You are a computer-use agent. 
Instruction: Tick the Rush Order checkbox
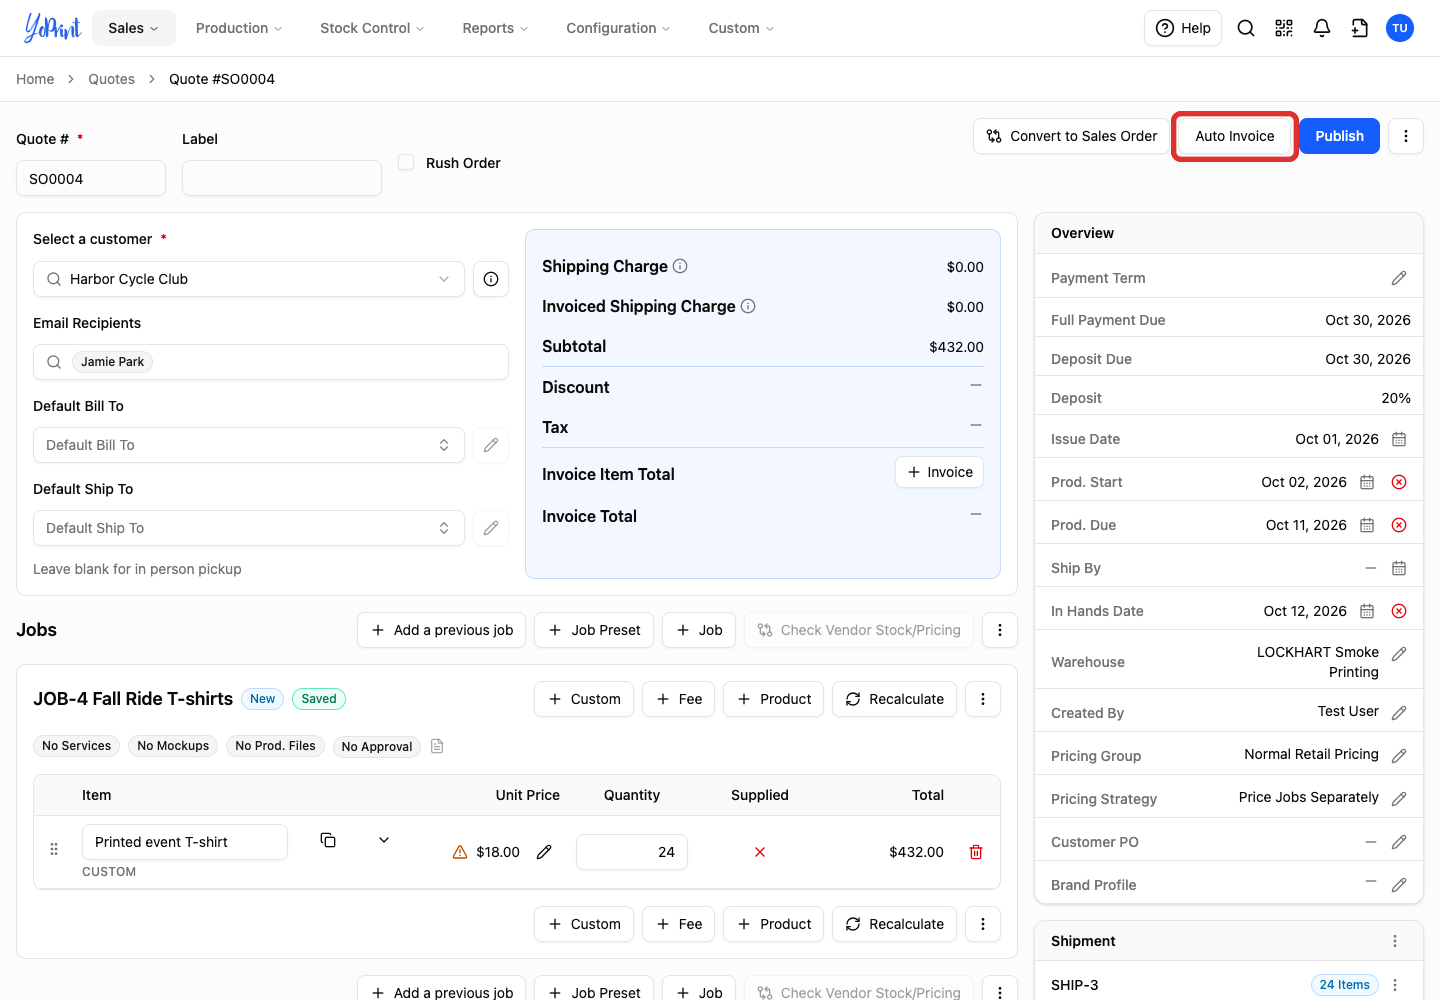[x=406, y=162]
